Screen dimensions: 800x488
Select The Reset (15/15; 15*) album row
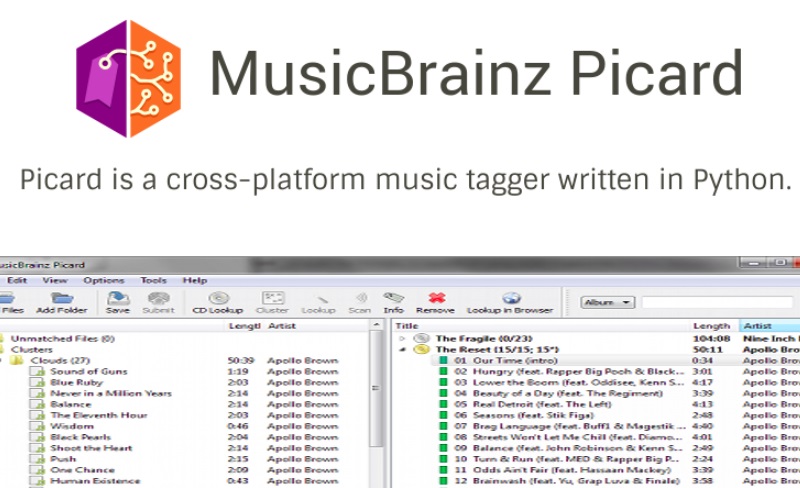coord(497,350)
